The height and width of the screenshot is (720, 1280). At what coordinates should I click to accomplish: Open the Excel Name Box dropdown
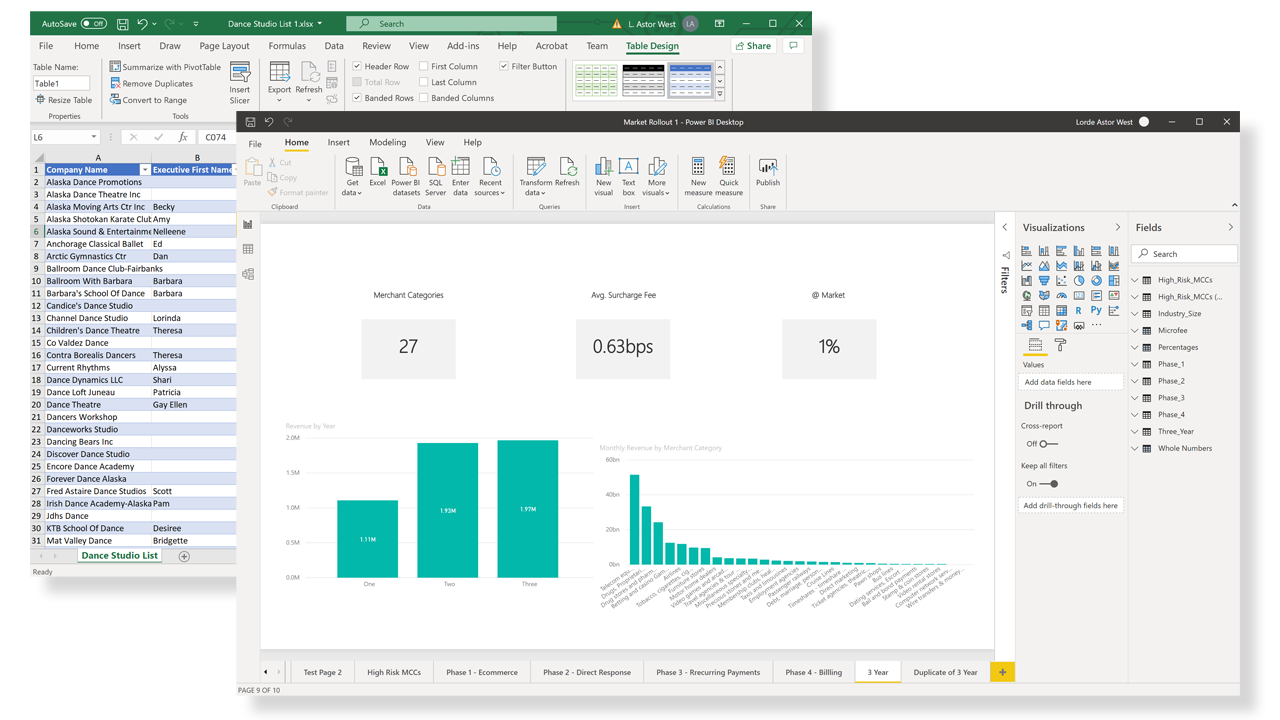point(94,137)
